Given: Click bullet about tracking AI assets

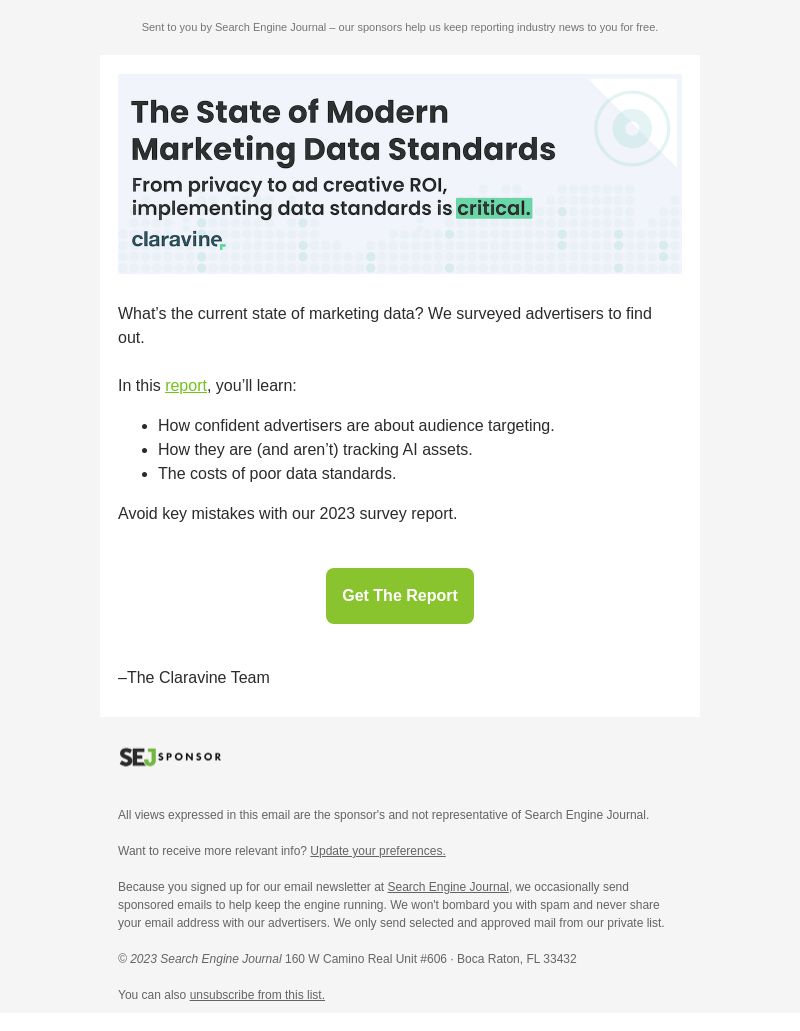Looking at the screenshot, I should [x=315, y=450].
